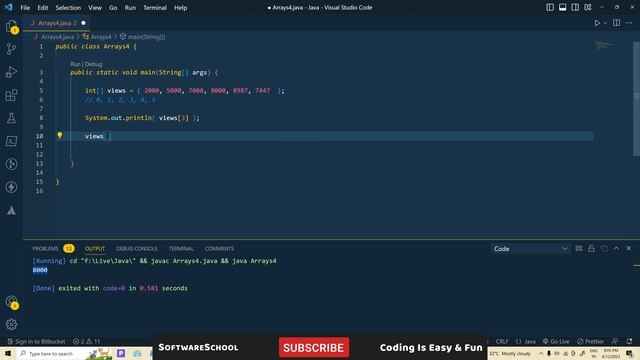Screen dimensions: 640x360
Task: Open the output channel dropdown showing Code
Action: [x=530, y=249]
